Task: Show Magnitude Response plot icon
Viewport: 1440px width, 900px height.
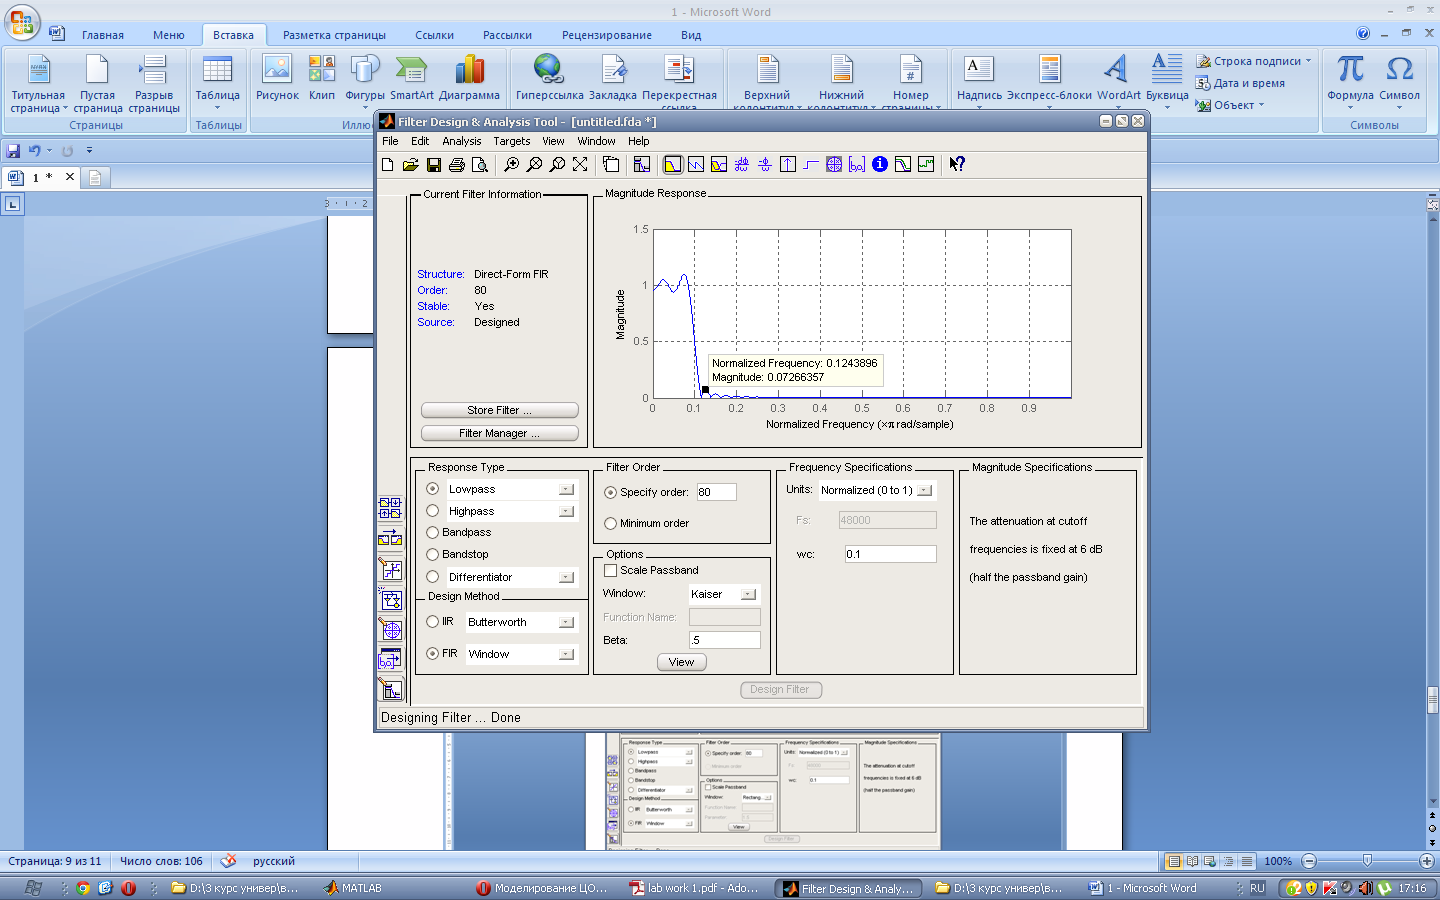Action: 673,165
